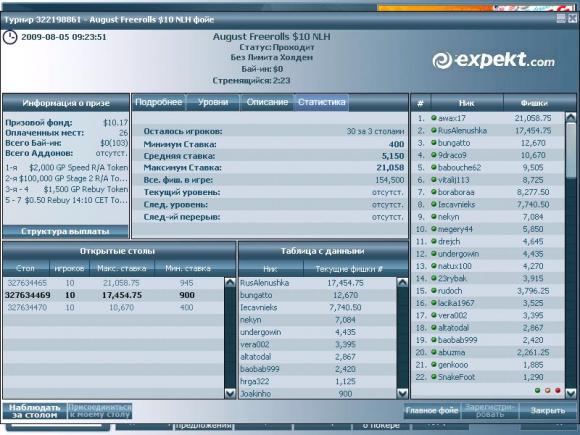Image resolution: width=580 pixels, height=435 pixels.
Task: Click scroll-down arrow of the table data panel
Action: (402, 393)
